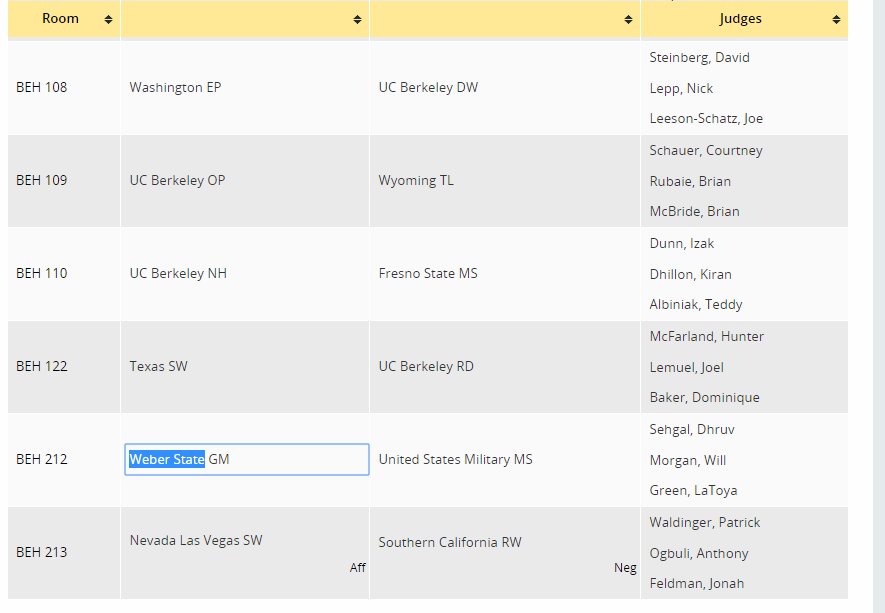Sort by the unlabeled third column
Viewport: 885px width, 613px height.
tap(628, 20)
